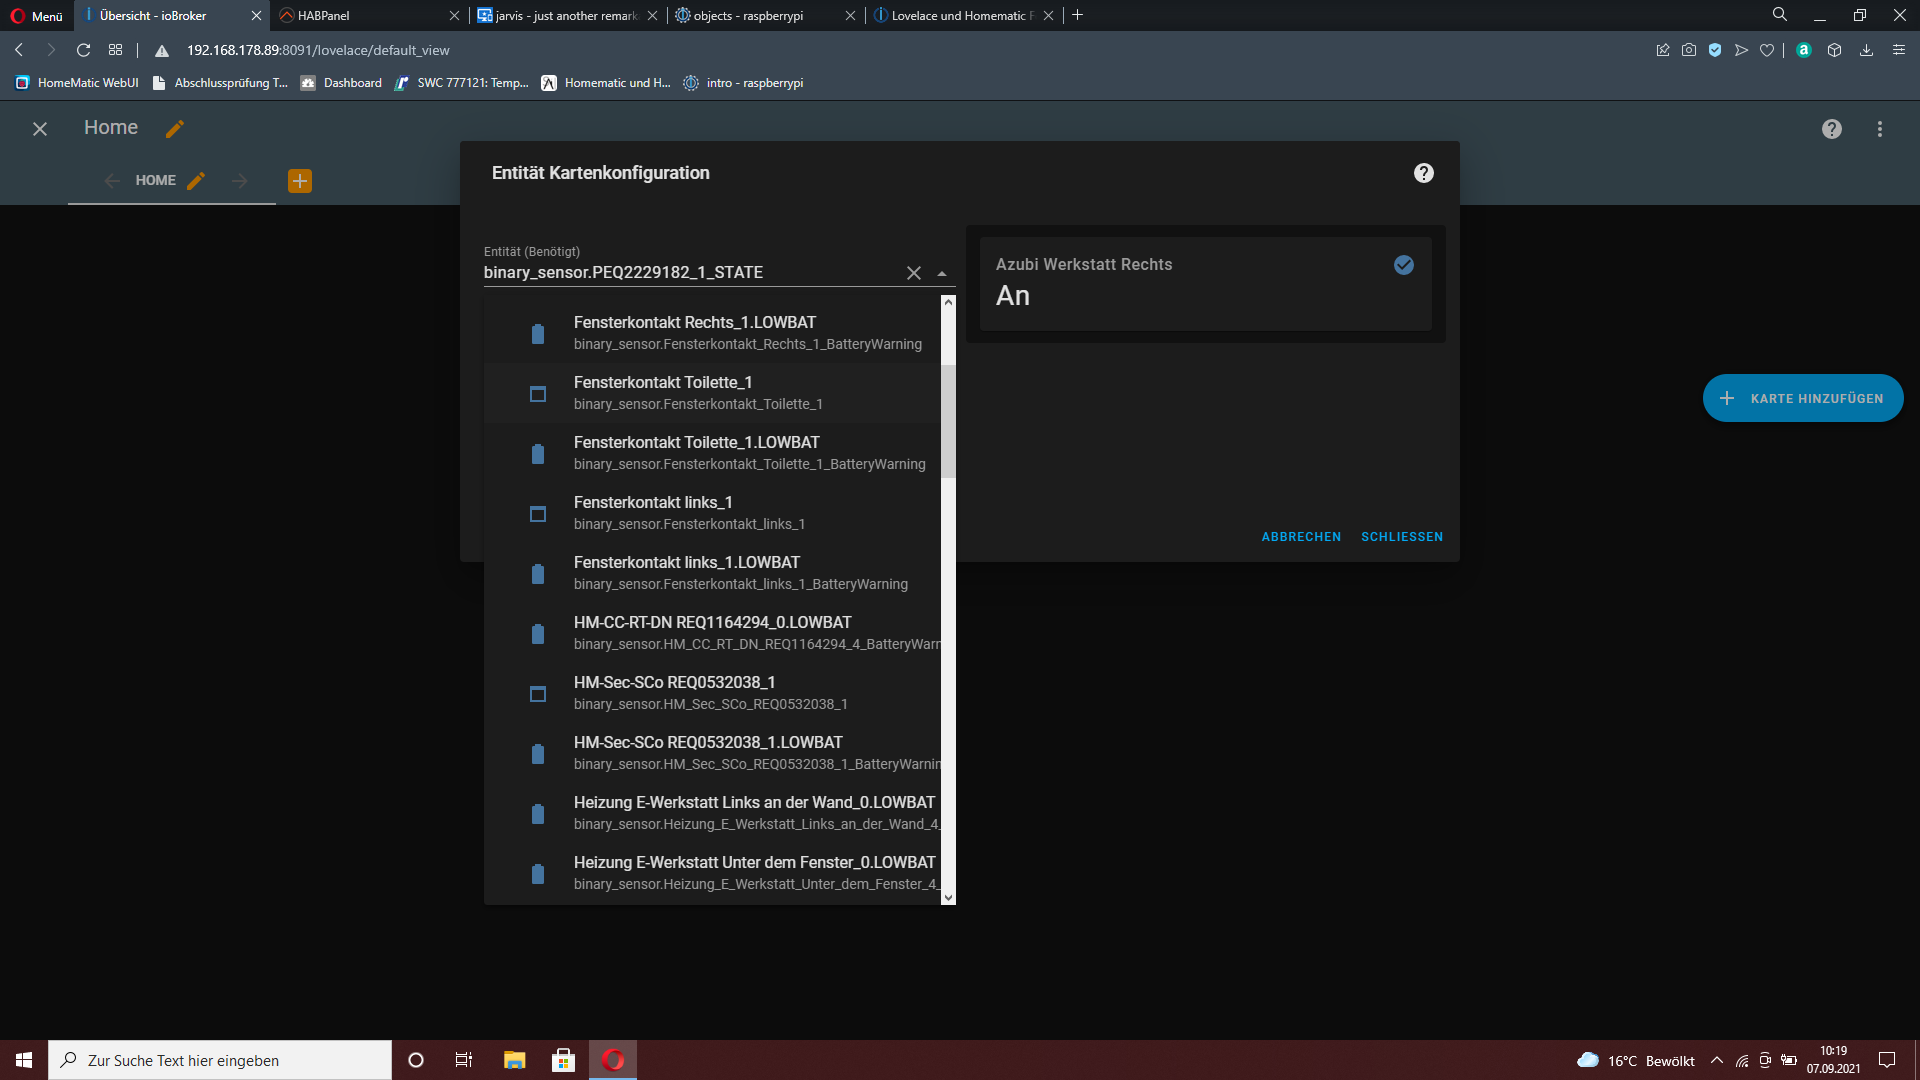Click the Opera icon in Windows taskbar
The width and height of the screenshot is (1920, 1080).
tap(613, 1060)
